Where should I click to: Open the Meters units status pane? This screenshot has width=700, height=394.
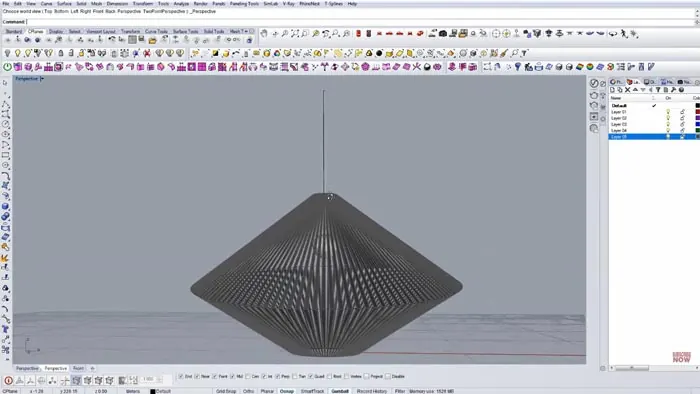tap(133, 391)
